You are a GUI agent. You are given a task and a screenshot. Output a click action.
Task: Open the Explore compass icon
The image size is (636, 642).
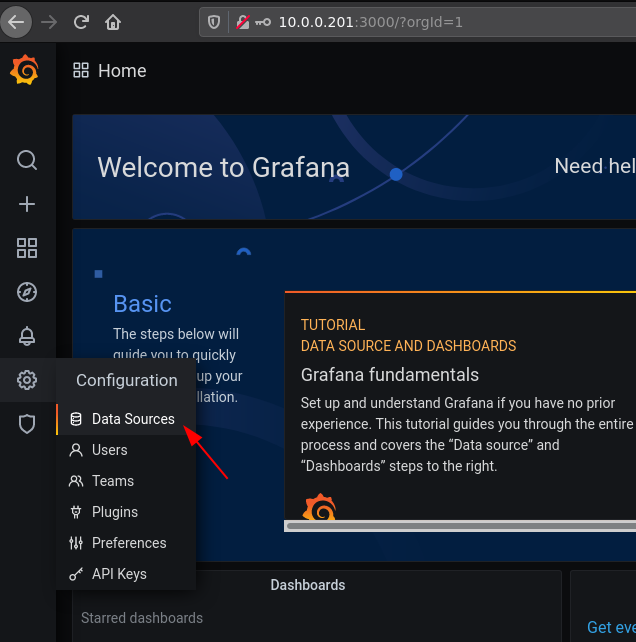click(27, 292)
